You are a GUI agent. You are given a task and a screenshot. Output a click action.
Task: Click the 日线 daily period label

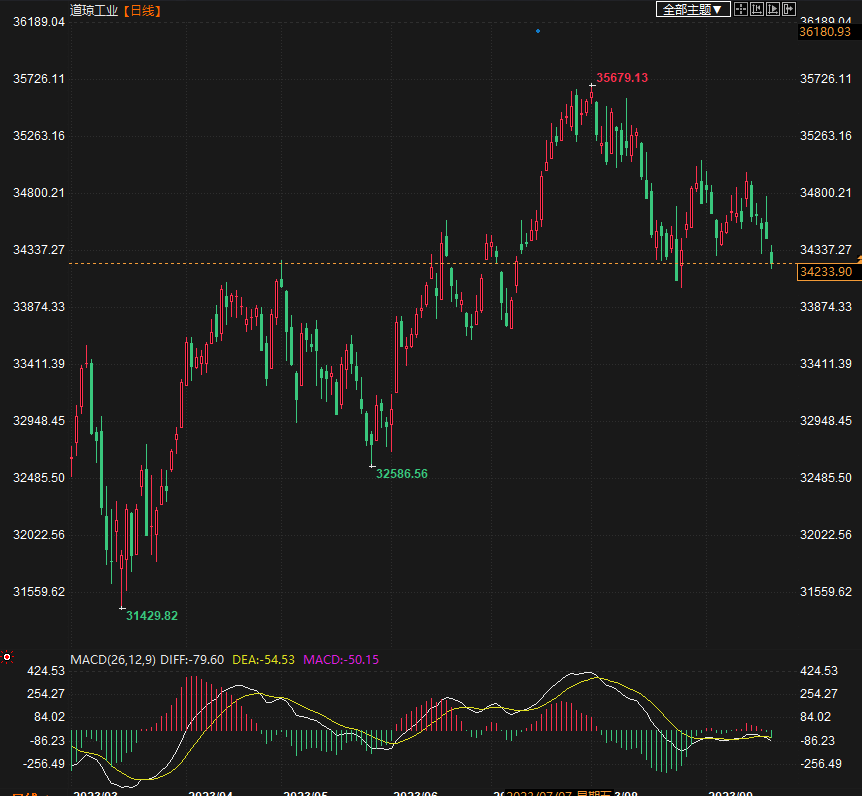point(142,10)
